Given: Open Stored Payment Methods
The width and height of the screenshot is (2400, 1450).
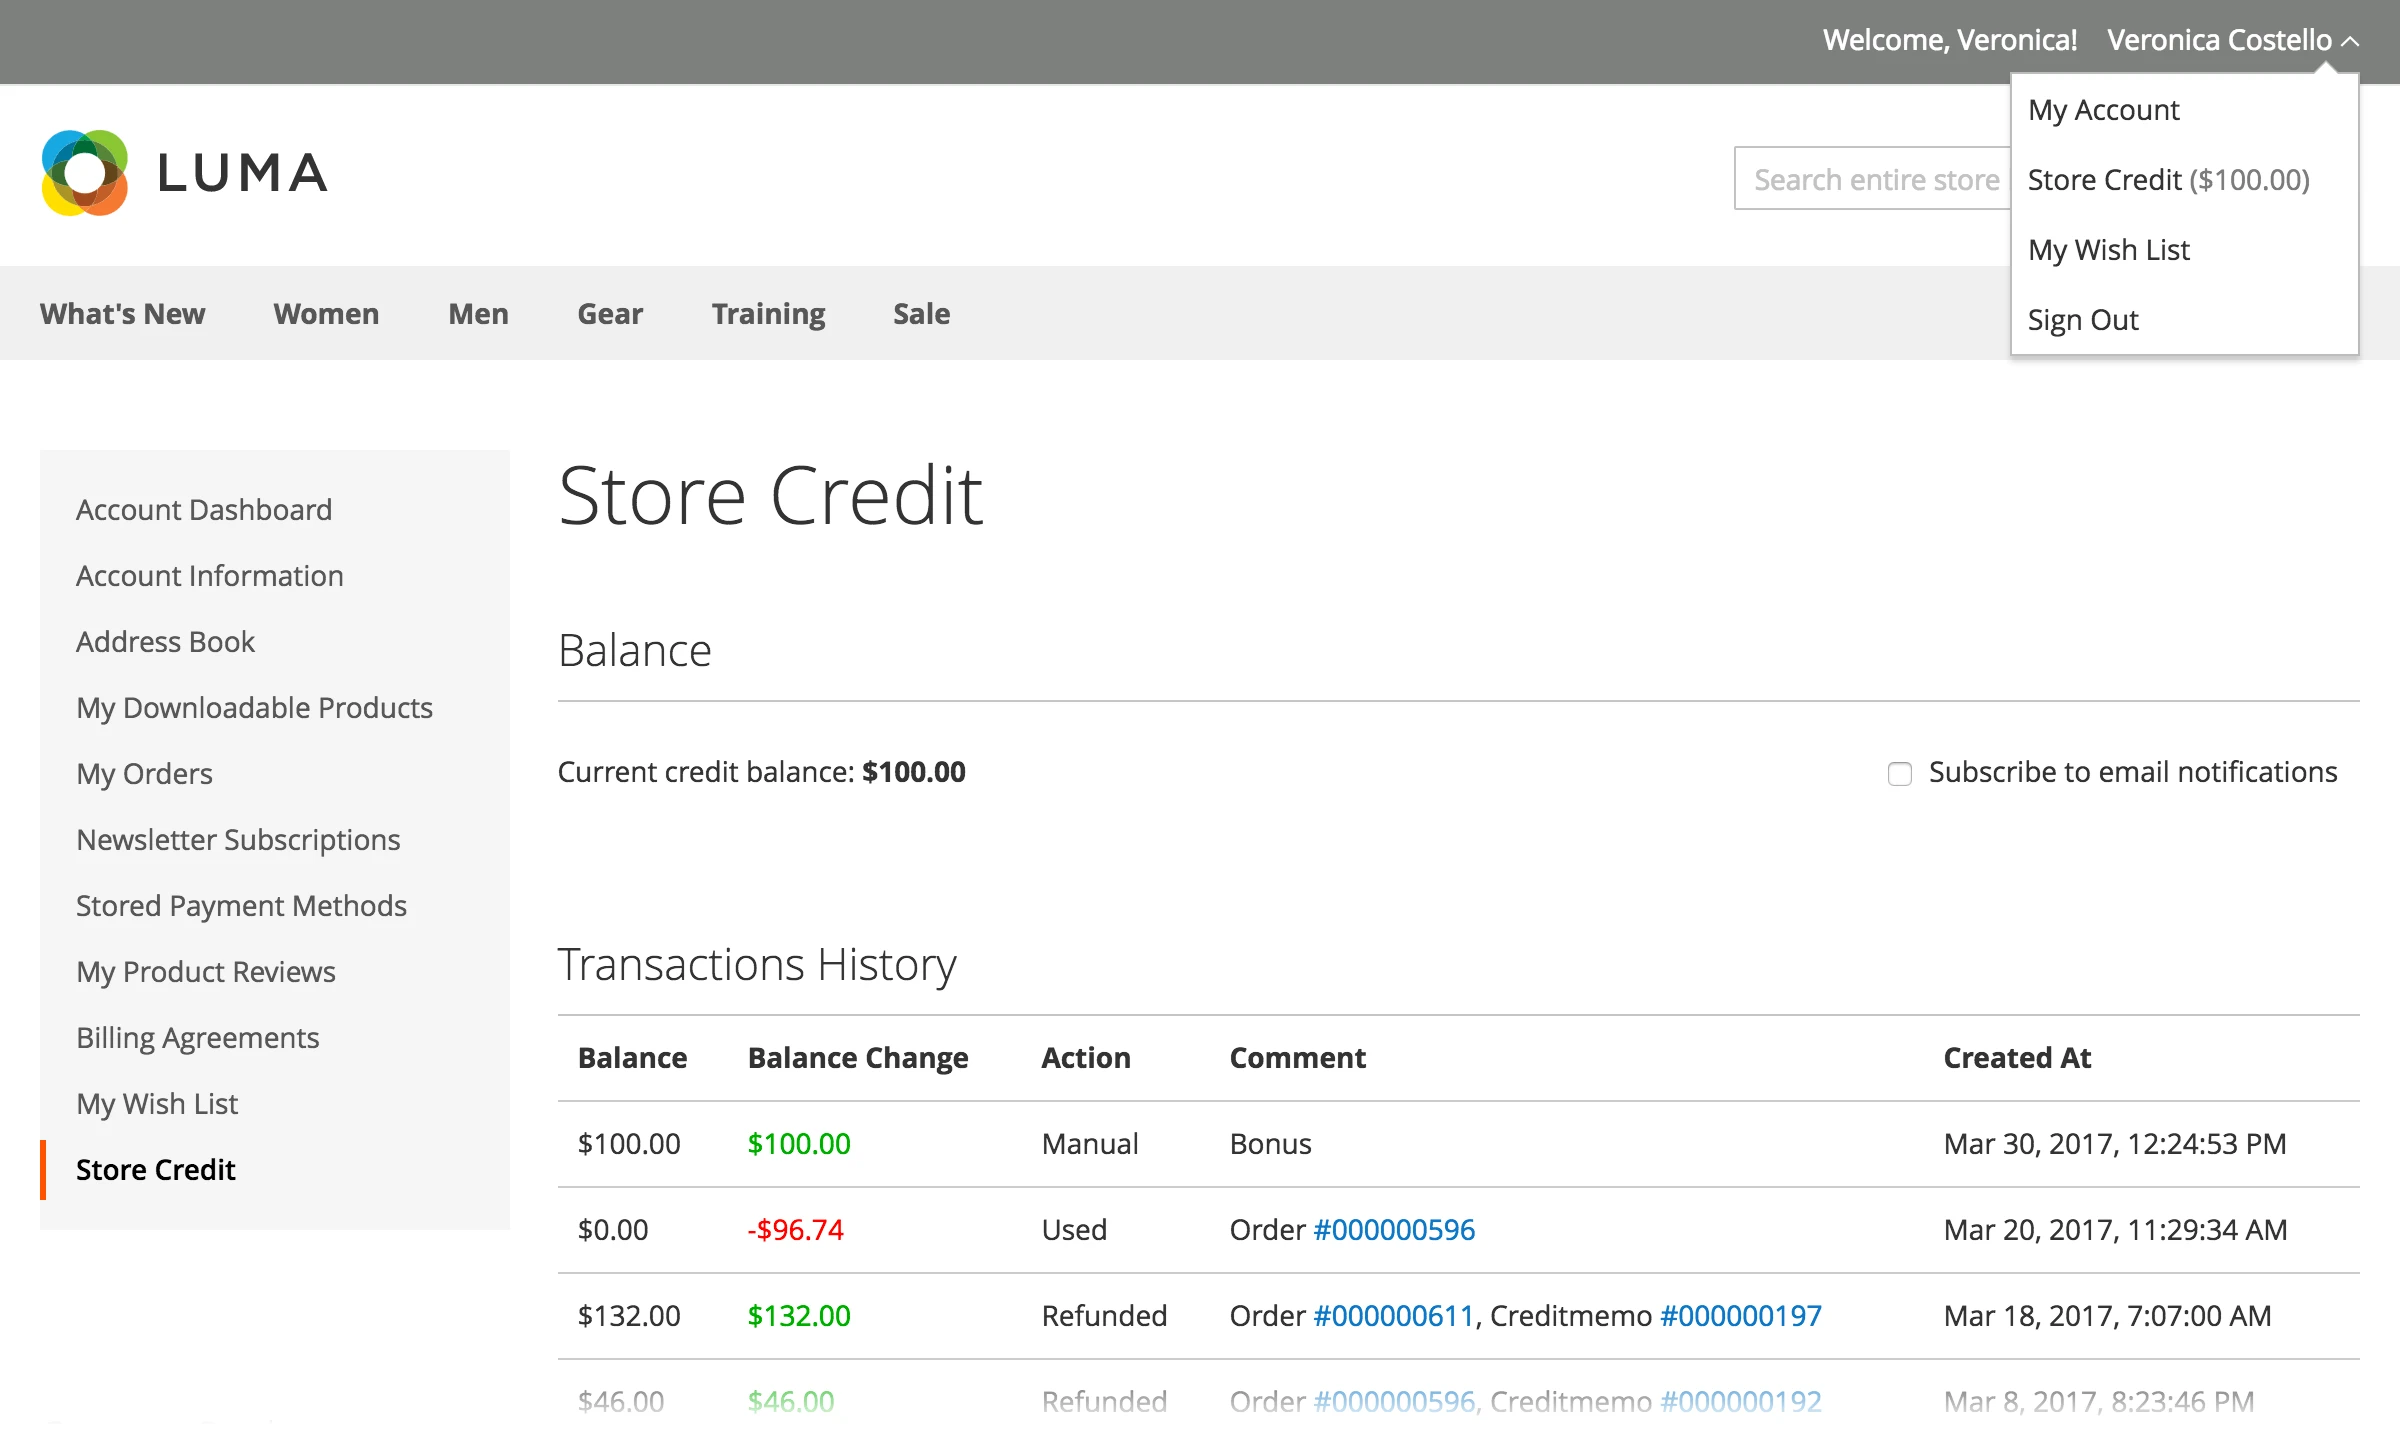Looking at the screenshot, I should pos(241,905).
